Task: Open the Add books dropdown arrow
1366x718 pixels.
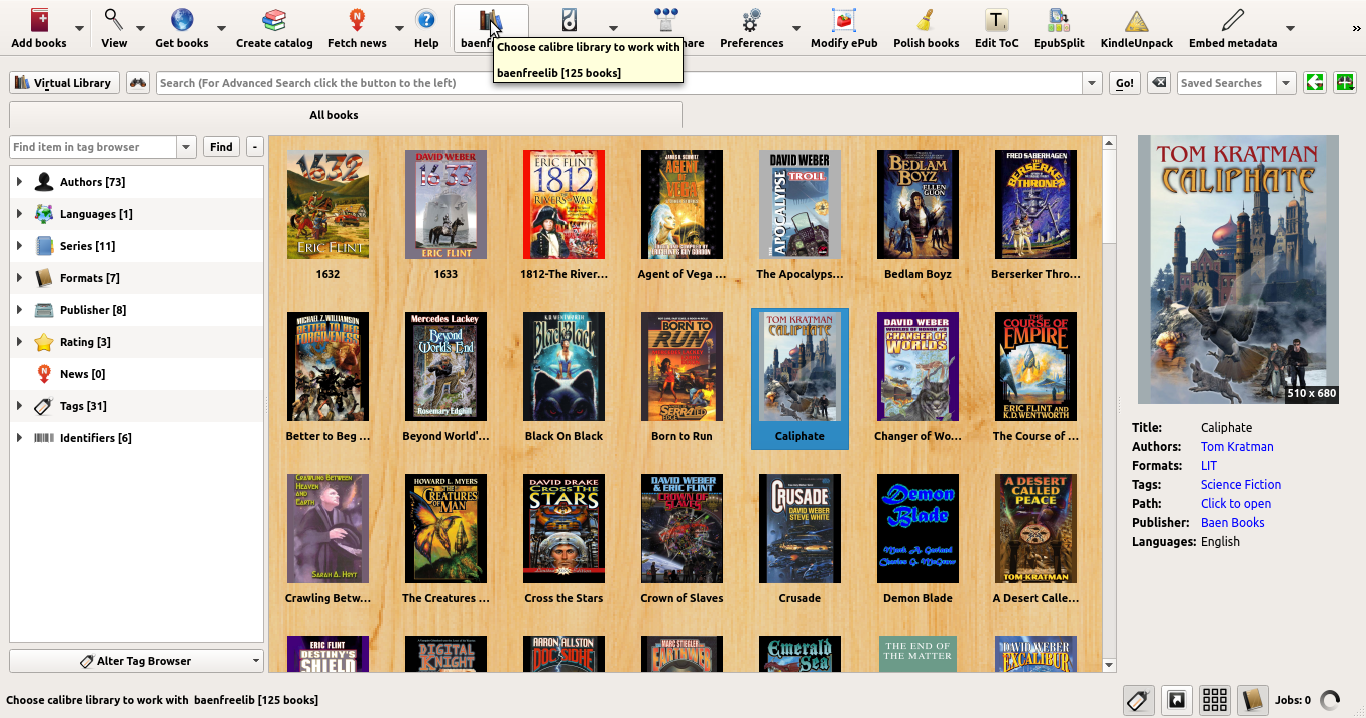Action: tap(80, 29)
